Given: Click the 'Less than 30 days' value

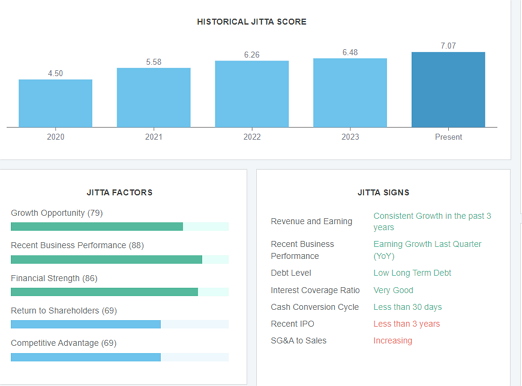Looking at the screenshot, I should 407,307.
